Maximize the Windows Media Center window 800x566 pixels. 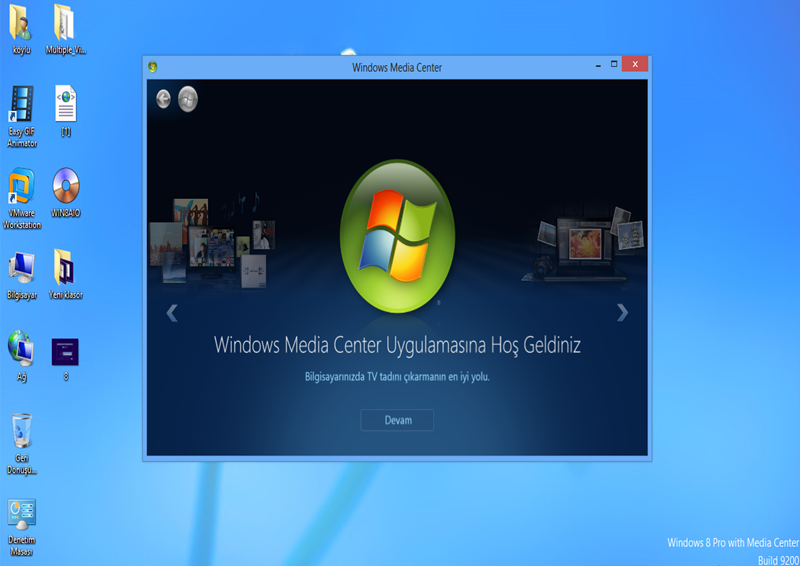coord(614,64)
